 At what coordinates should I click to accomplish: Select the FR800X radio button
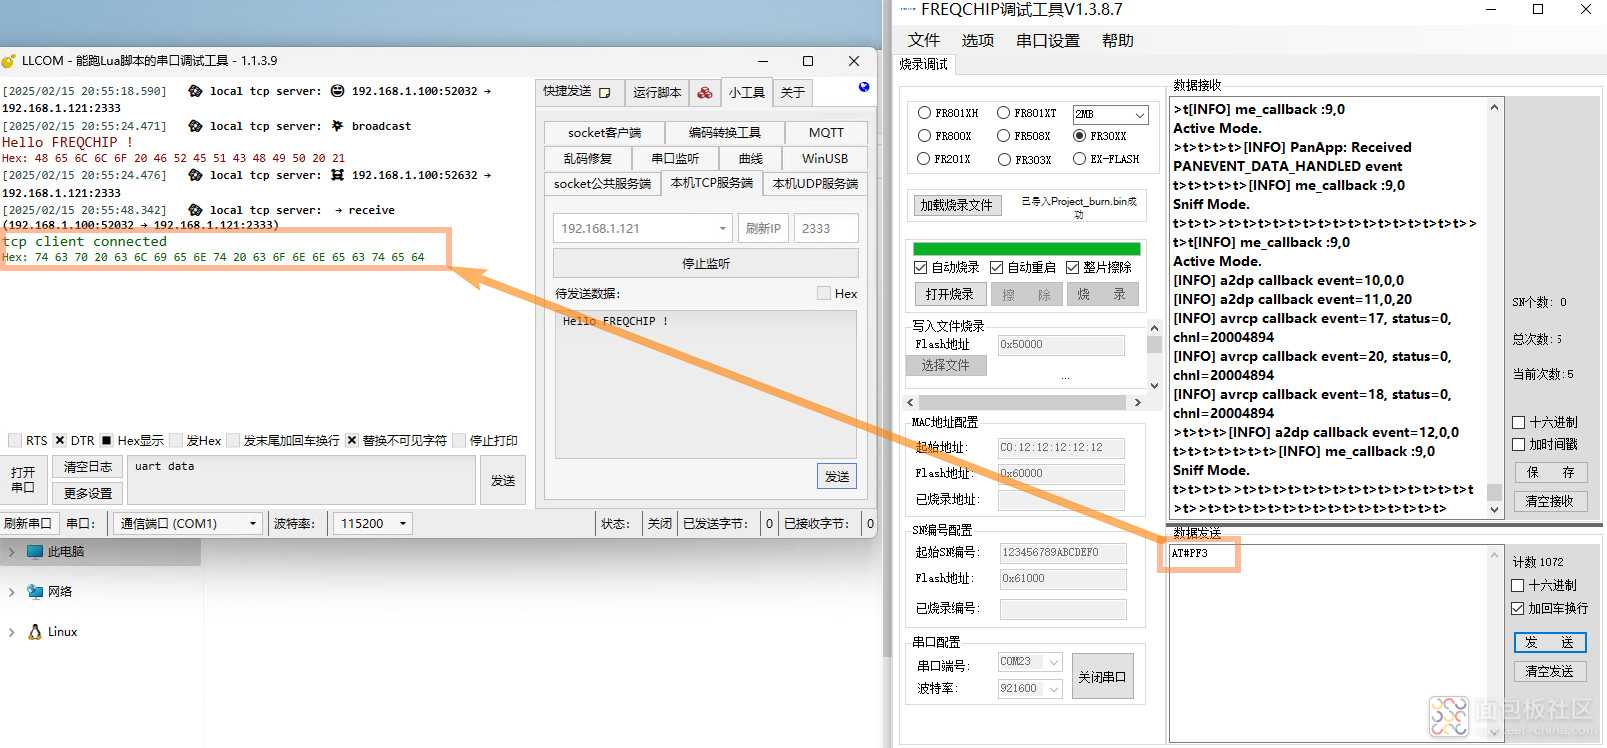[924, 135]
